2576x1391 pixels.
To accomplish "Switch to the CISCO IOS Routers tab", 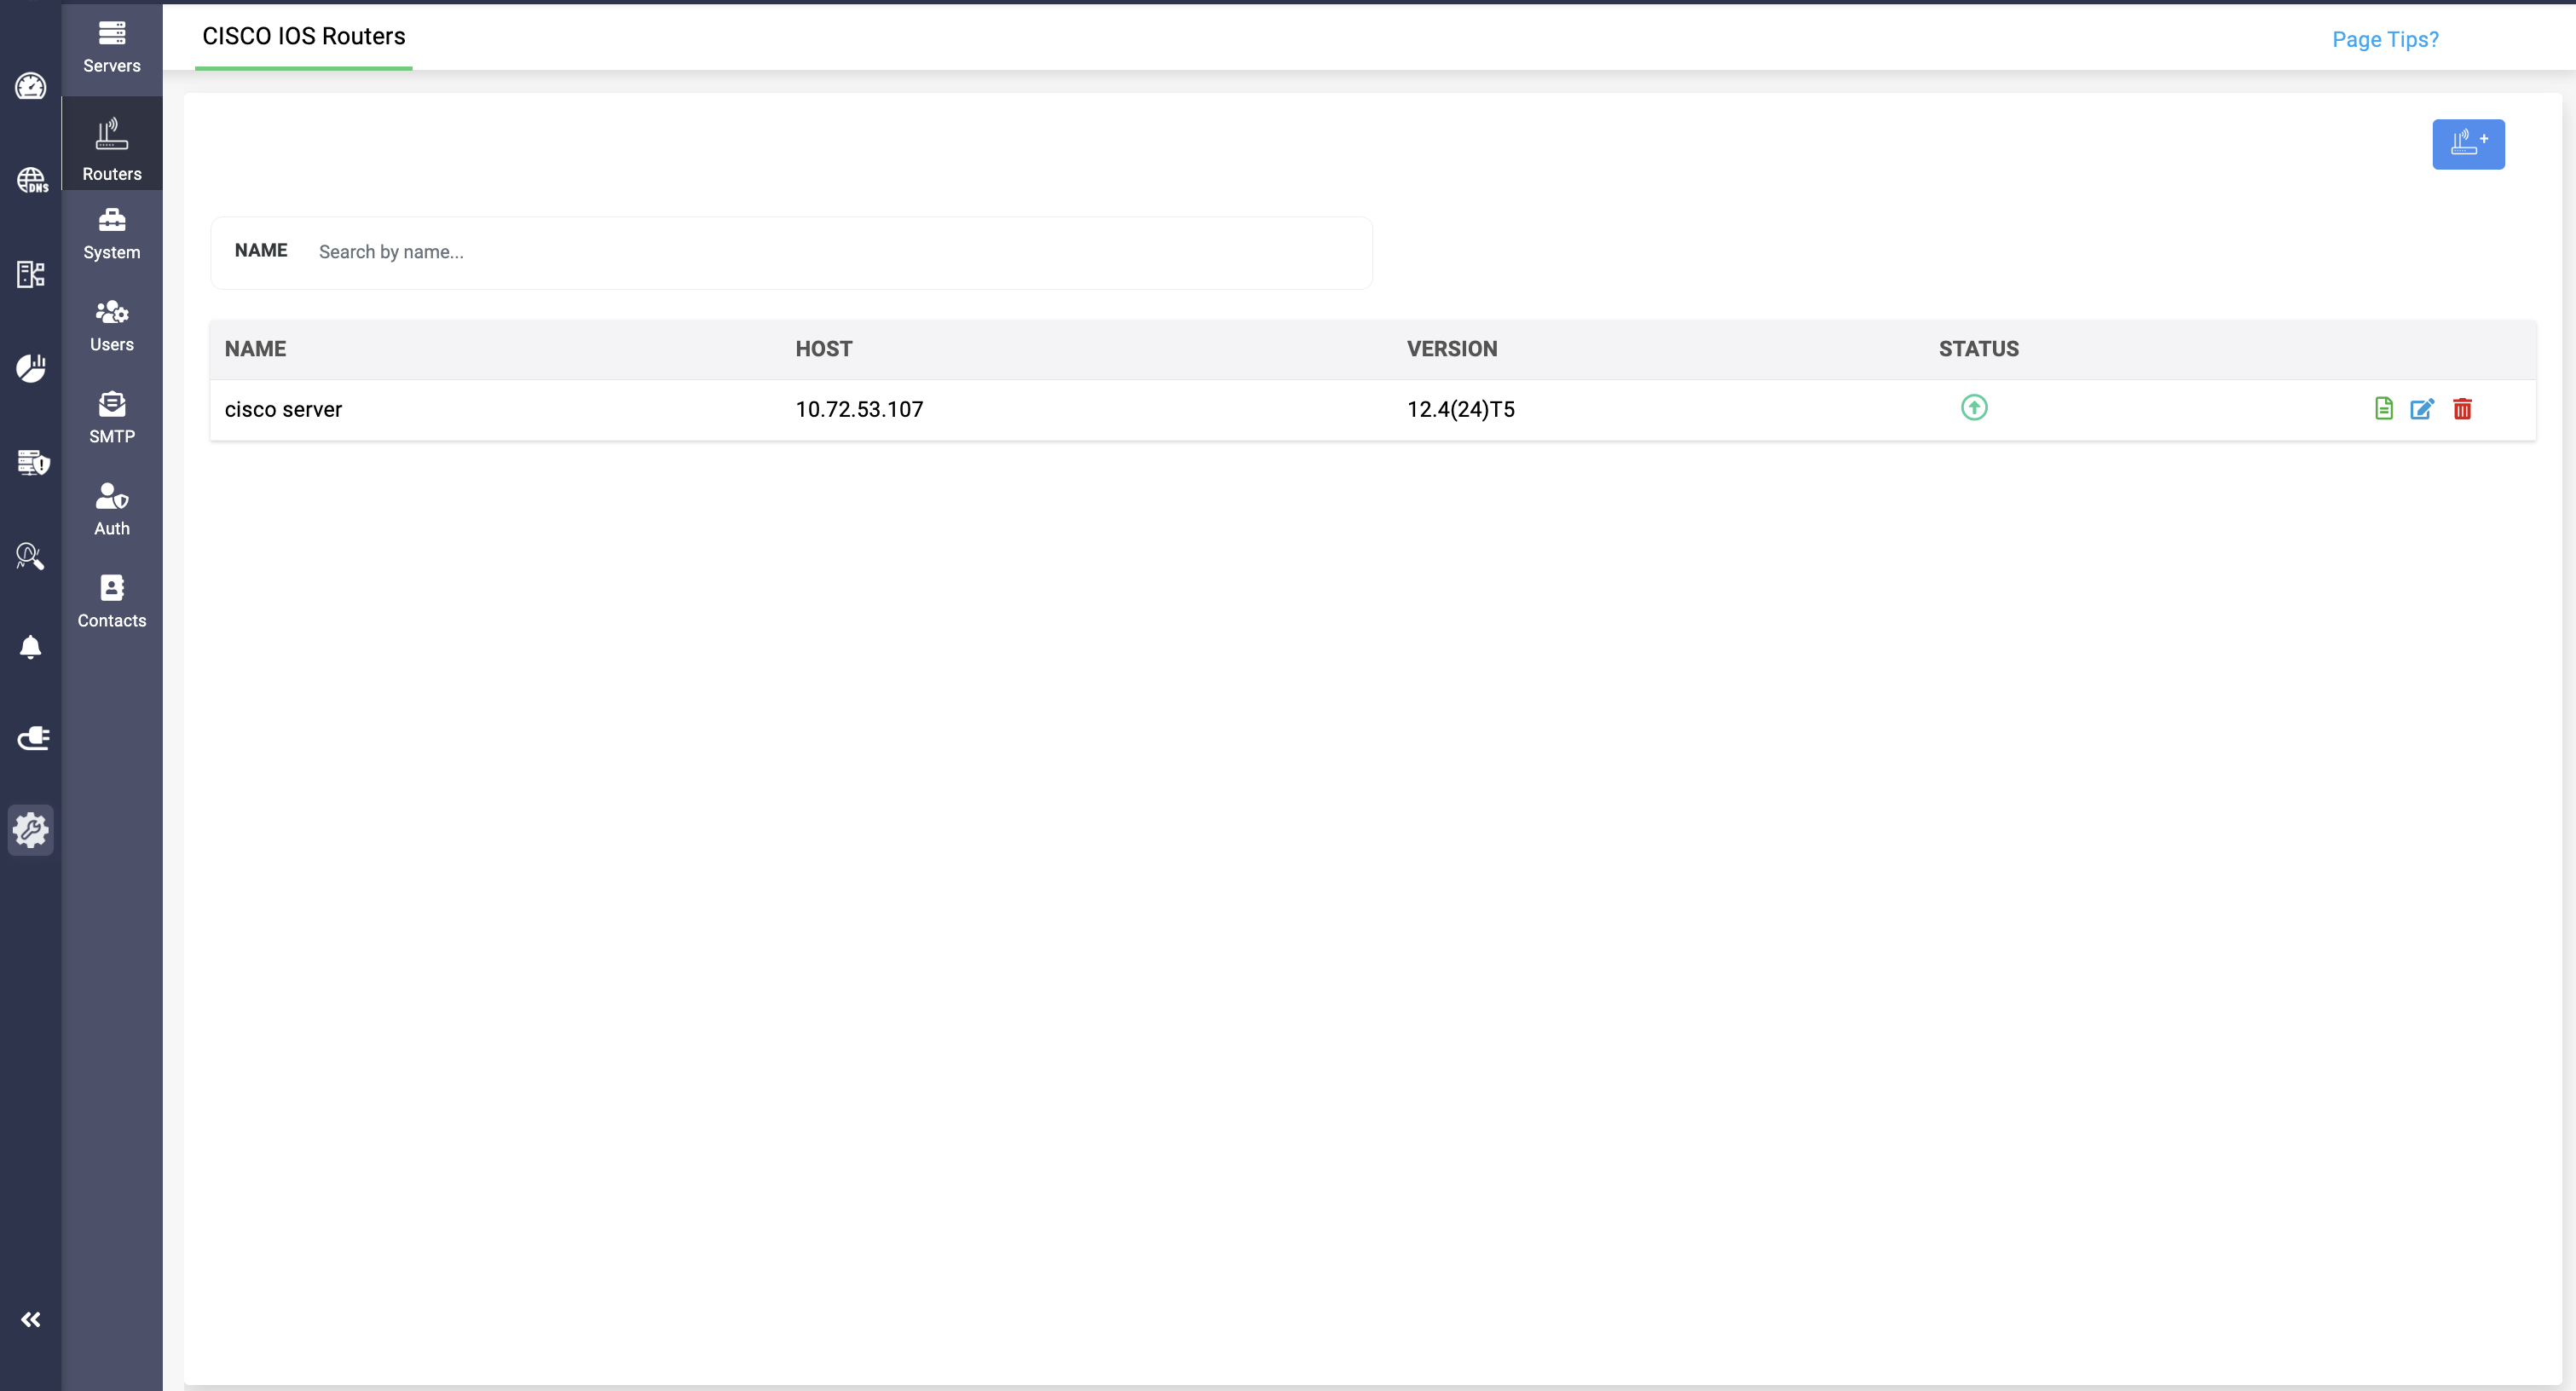I will (x=303, y=37).
